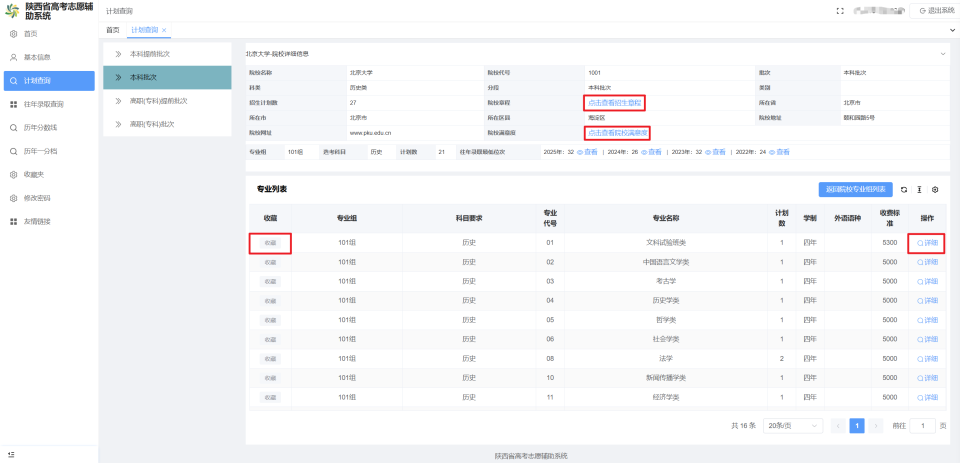This screenshot has height=463, width=960.
Task: Open 详细 for 法学
Action: pos(927,358)
